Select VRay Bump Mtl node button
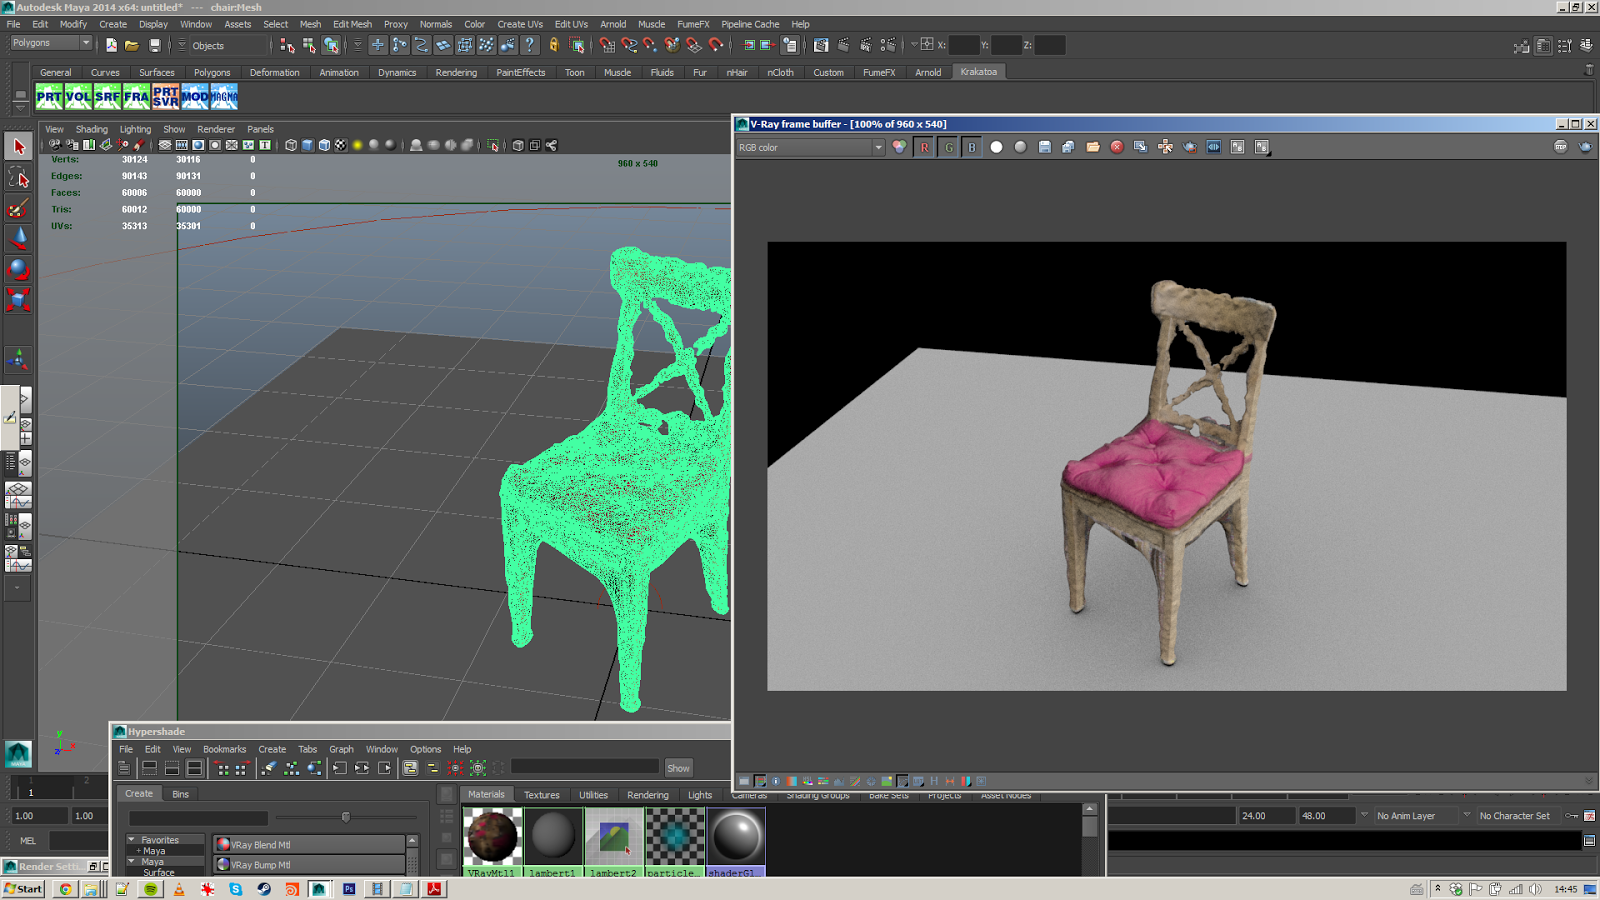 309,864
